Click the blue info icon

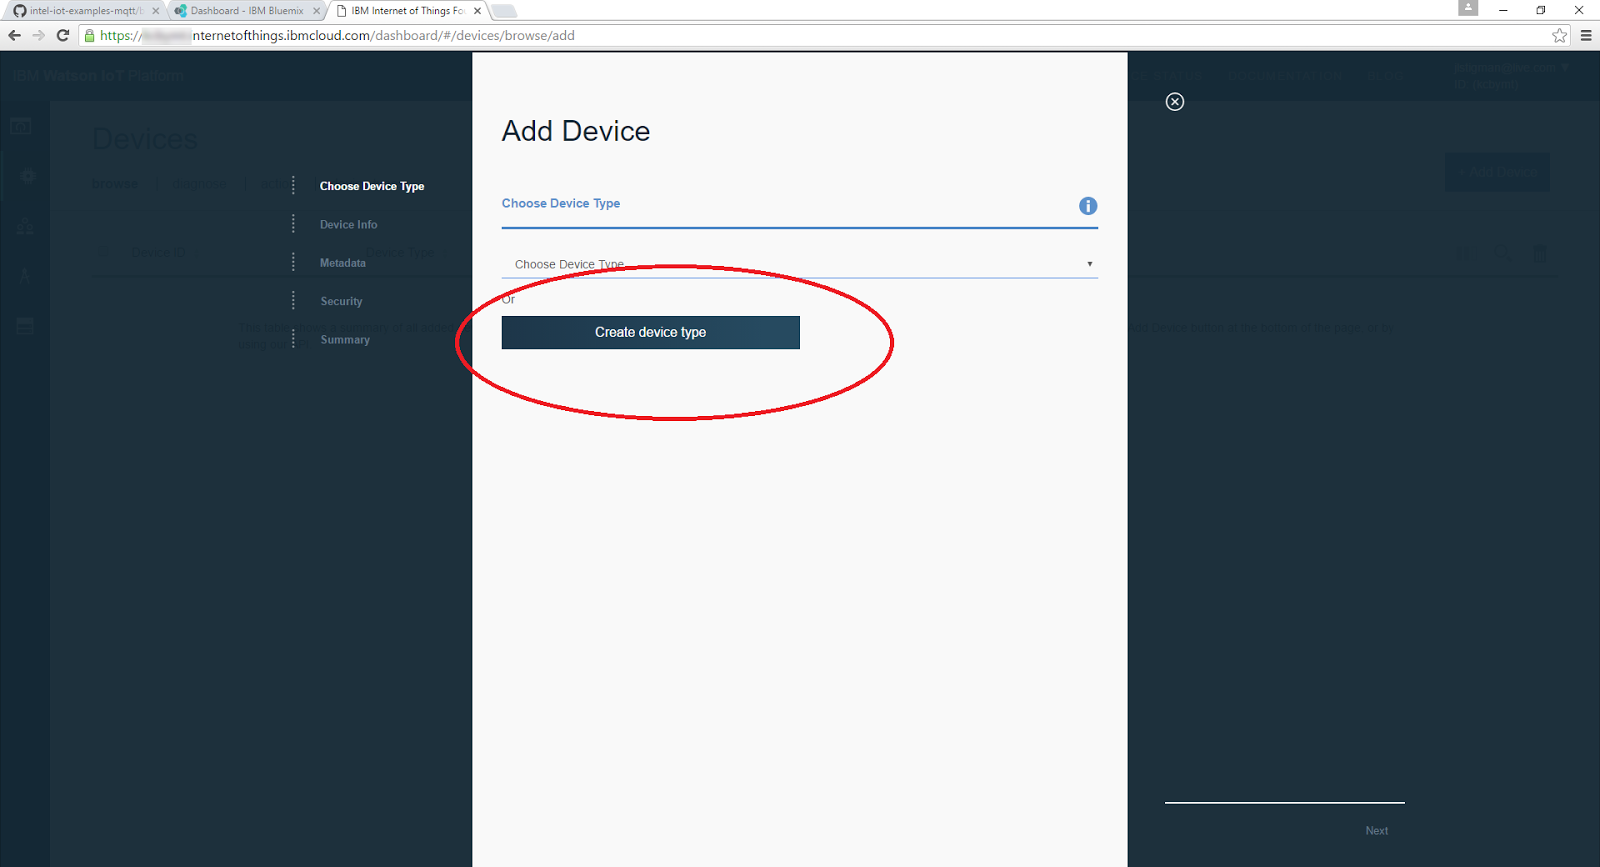(x=1088, y=206)
